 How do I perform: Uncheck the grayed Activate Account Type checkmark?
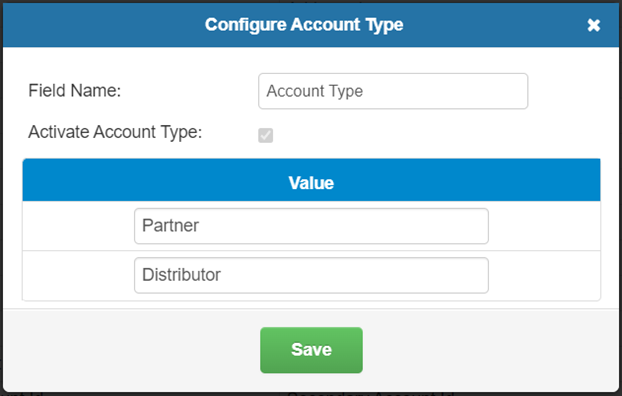point(265,135)
